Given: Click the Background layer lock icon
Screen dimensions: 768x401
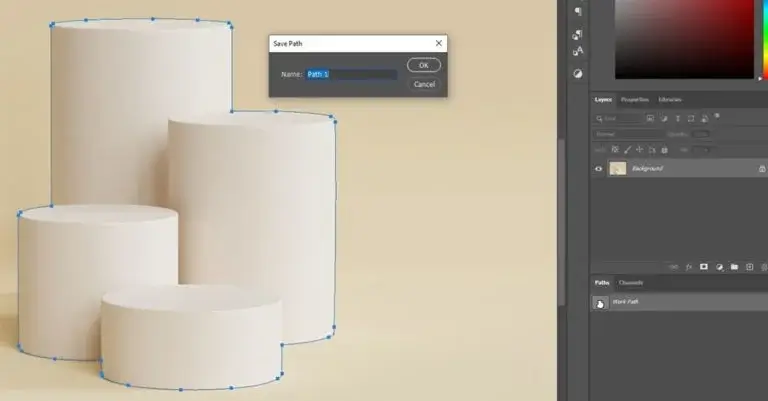Looking at the screenshot, I should pyautogui.click(x=762, y=168).
